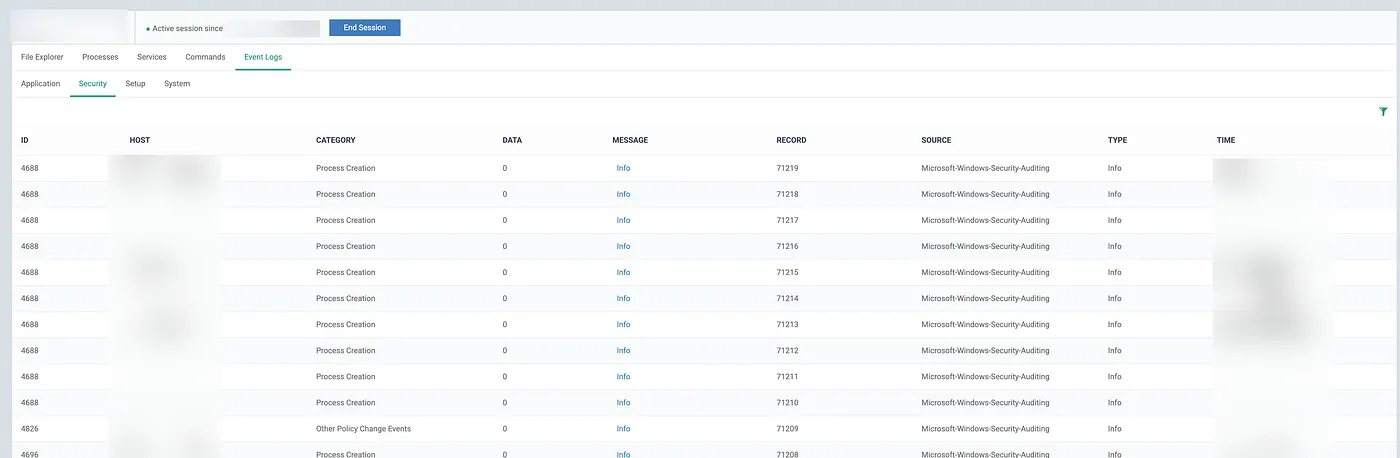The height and width of the screenshot is (458, 1400).
Task: Go to the Commands tab
Action: 205,57
